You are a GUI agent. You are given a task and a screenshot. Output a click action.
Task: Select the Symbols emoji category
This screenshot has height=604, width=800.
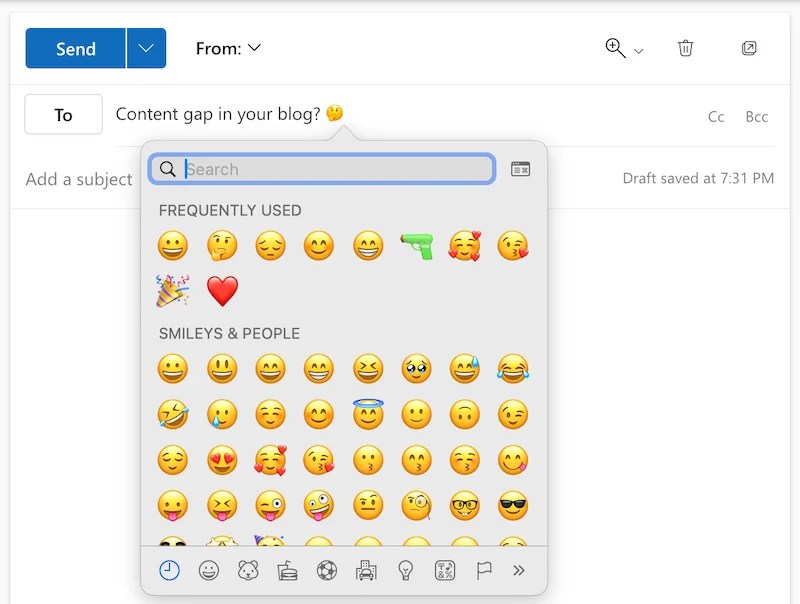[444, 570]
